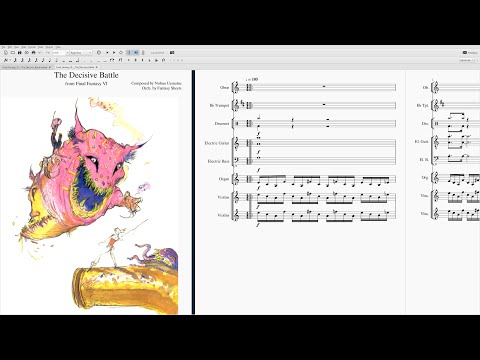Viewport: 480px width, 360px height.
Task: Toggle the metronome icon
Action: (x=143, y=53)
